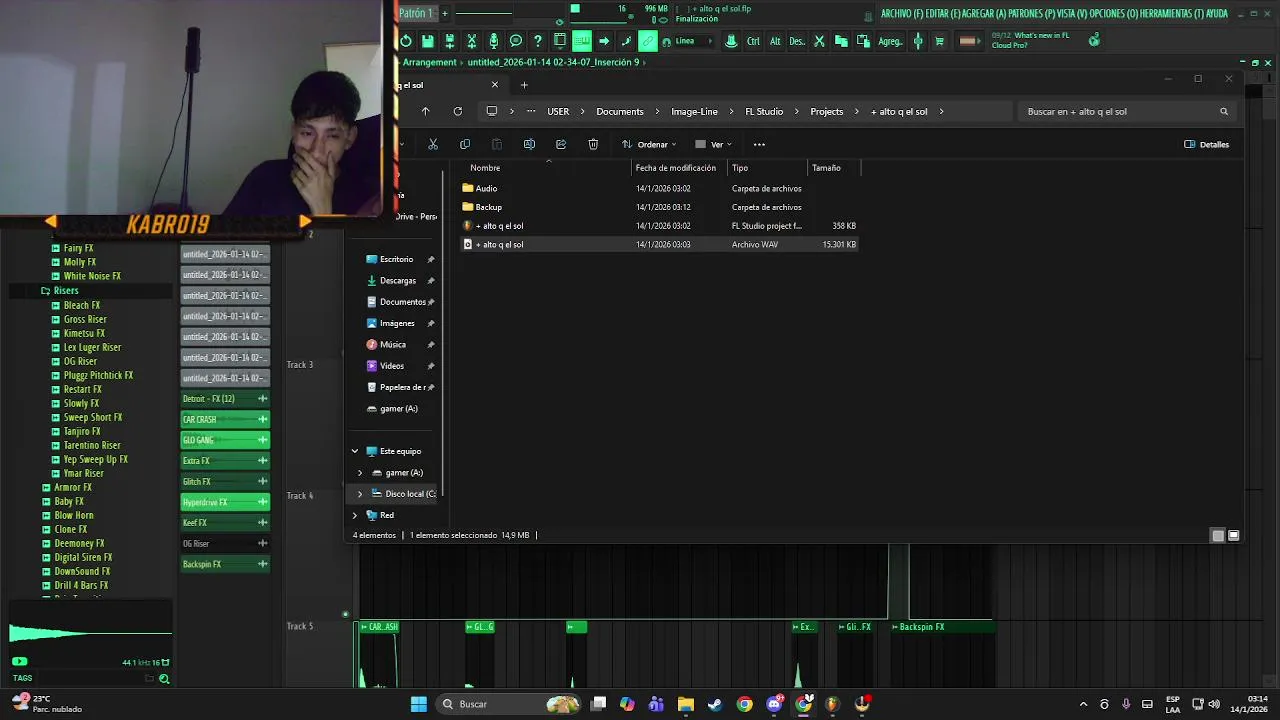Click the search magnifier icon in FL browser tags
1280x720 pixels.
[x=164, y=678]
